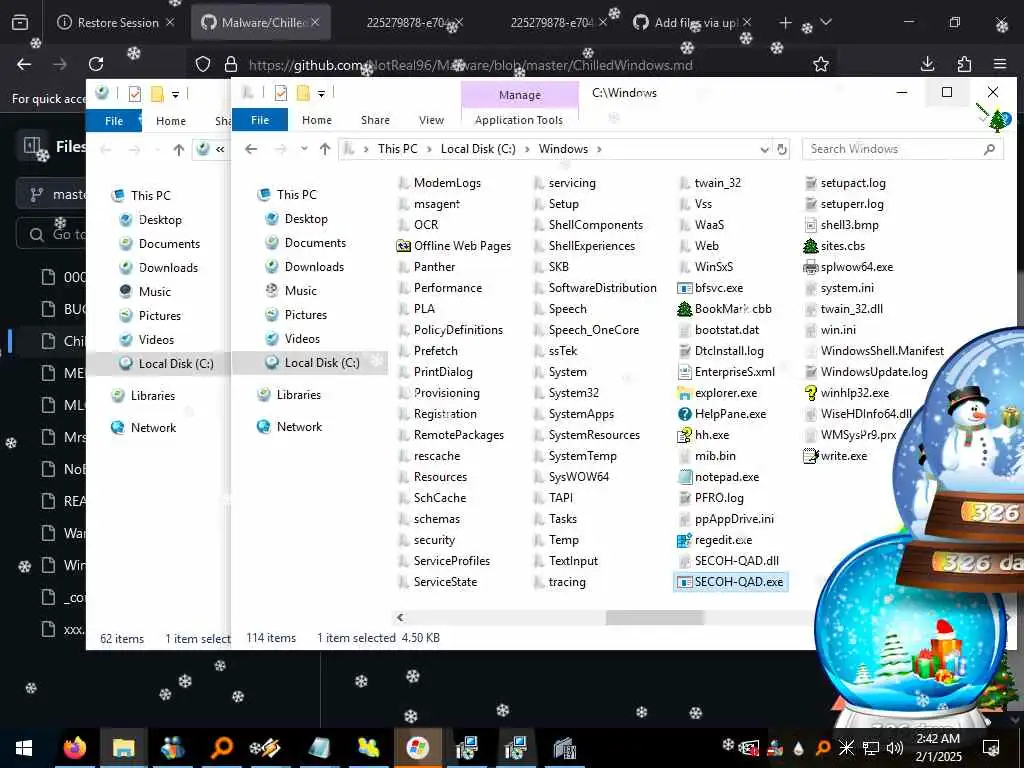
Task: Open the Share ribbon tab
Action: [x=375, y=120]
